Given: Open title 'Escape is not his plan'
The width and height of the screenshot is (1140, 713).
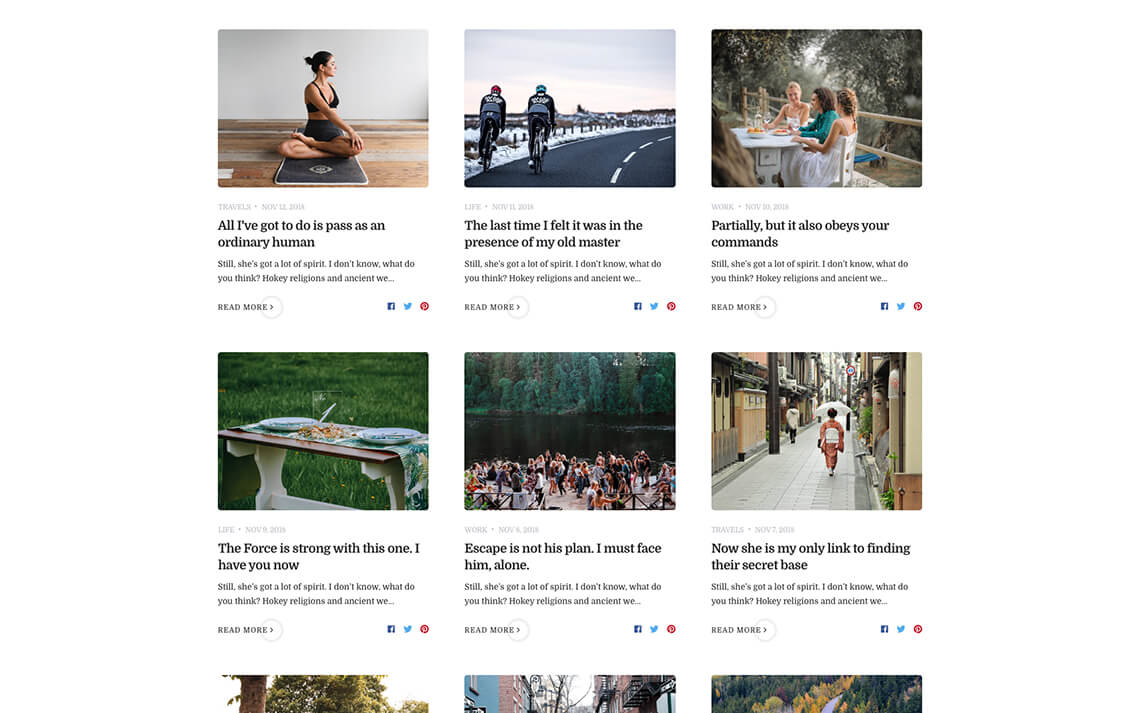Looking at the screenshot, I should [563, 557].
